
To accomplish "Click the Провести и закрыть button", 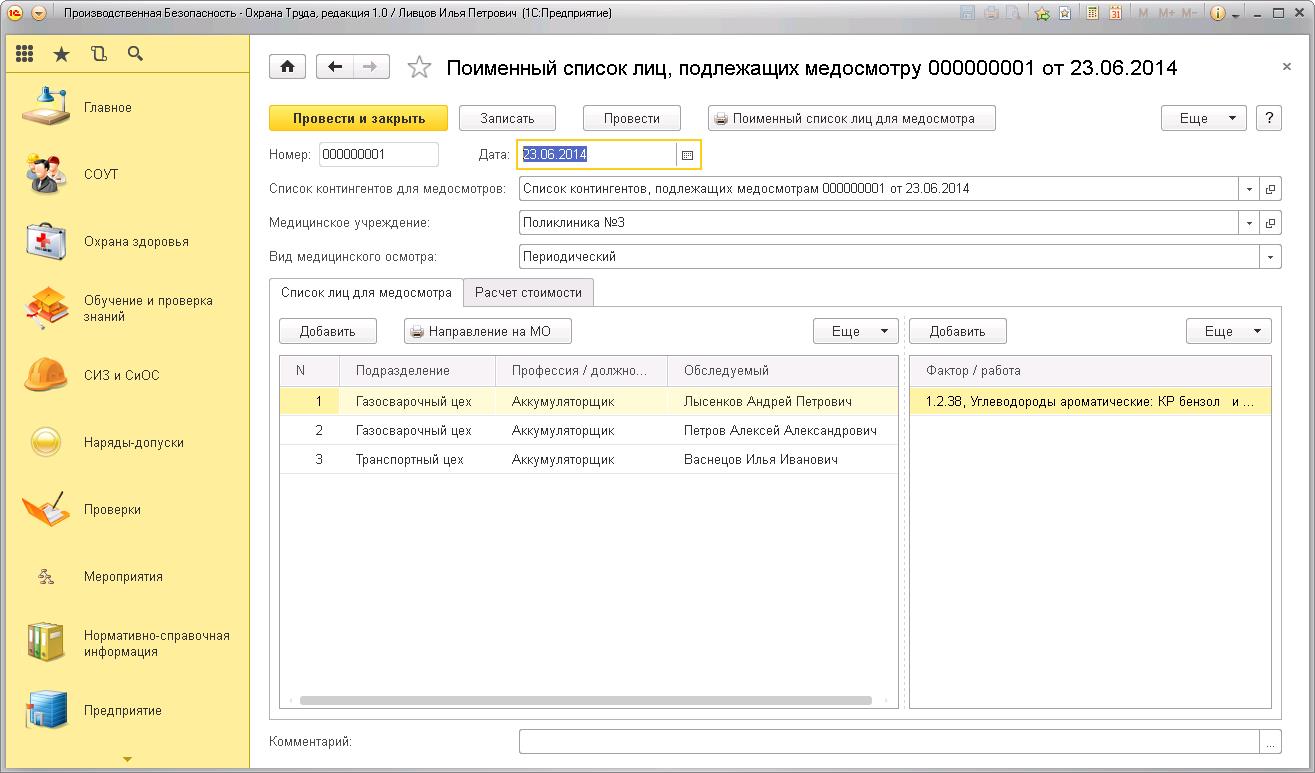I will click(x=358, y=118).
